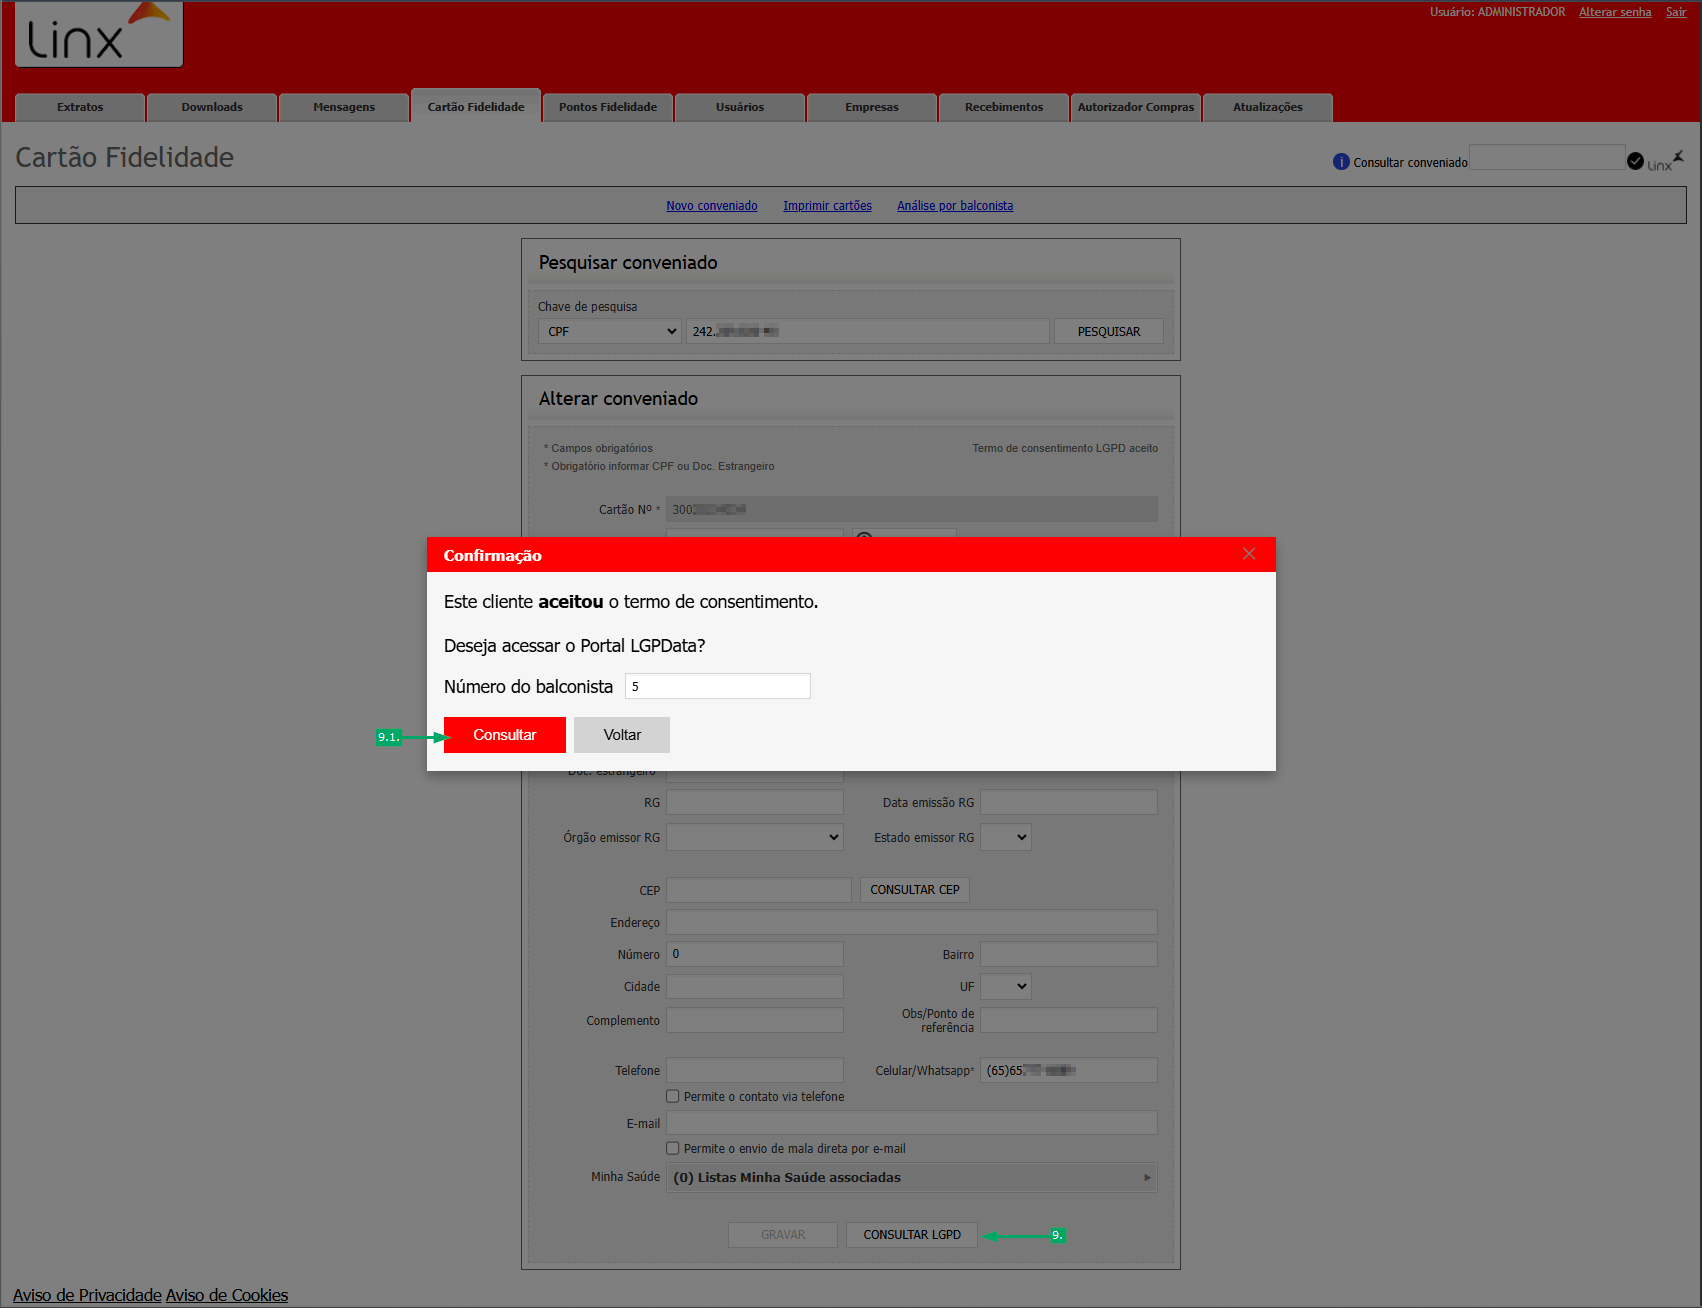Viewport: 1702px width, 1308px height.
Task: Check Permite o envio de mala direta
Action: pyautogui.click(x=673, y=1148)
